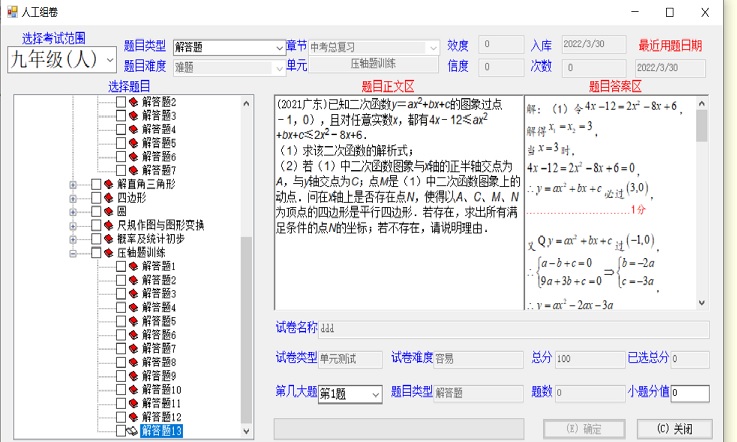Click the book icon beside 尺规作图与图形变换
The width and height of the screenshot is (737, 442).
tap(109, 225)
